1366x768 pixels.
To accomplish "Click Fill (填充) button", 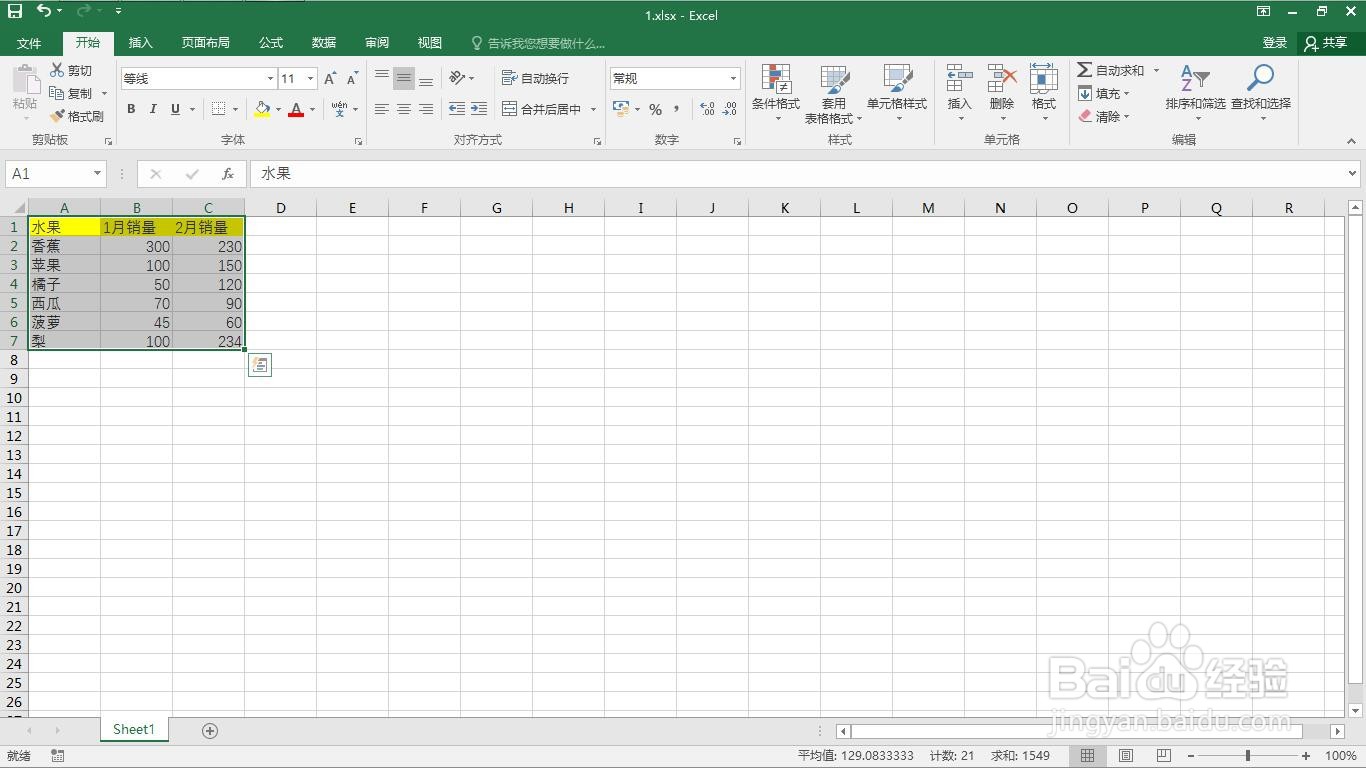I will pyautogui.click(x=1104, y=93).
